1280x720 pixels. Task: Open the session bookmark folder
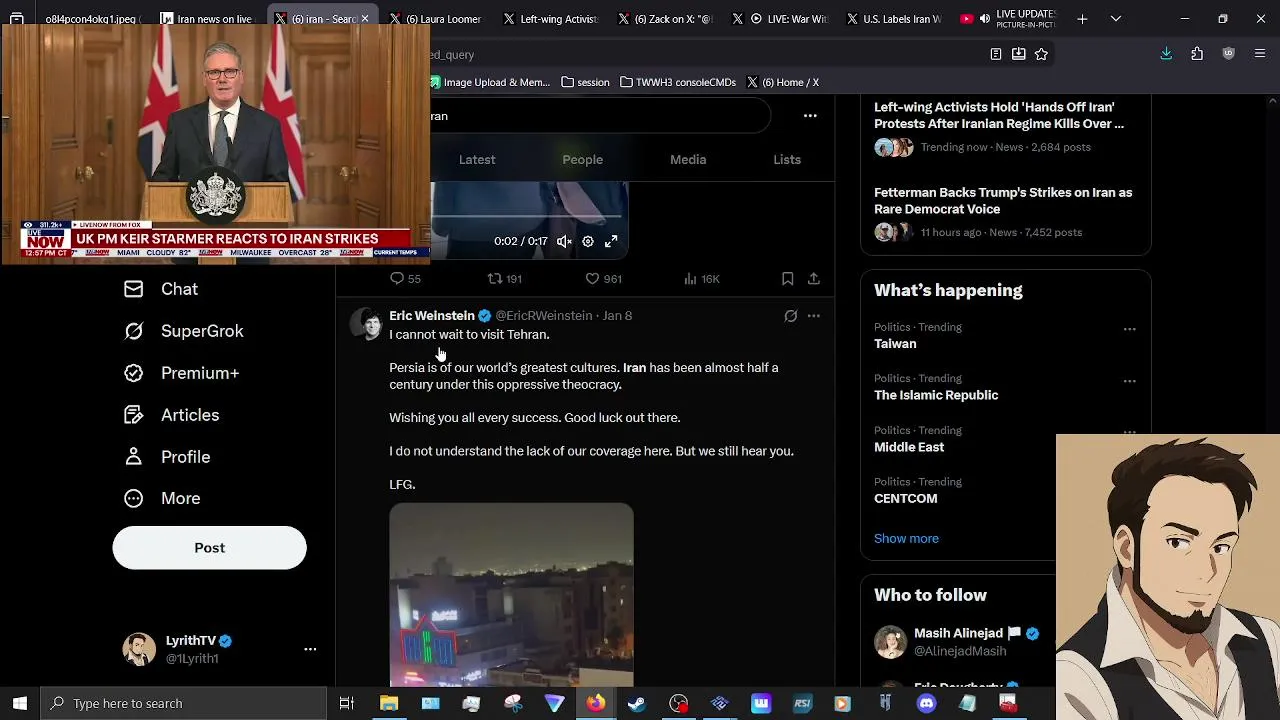pos(585,82)
